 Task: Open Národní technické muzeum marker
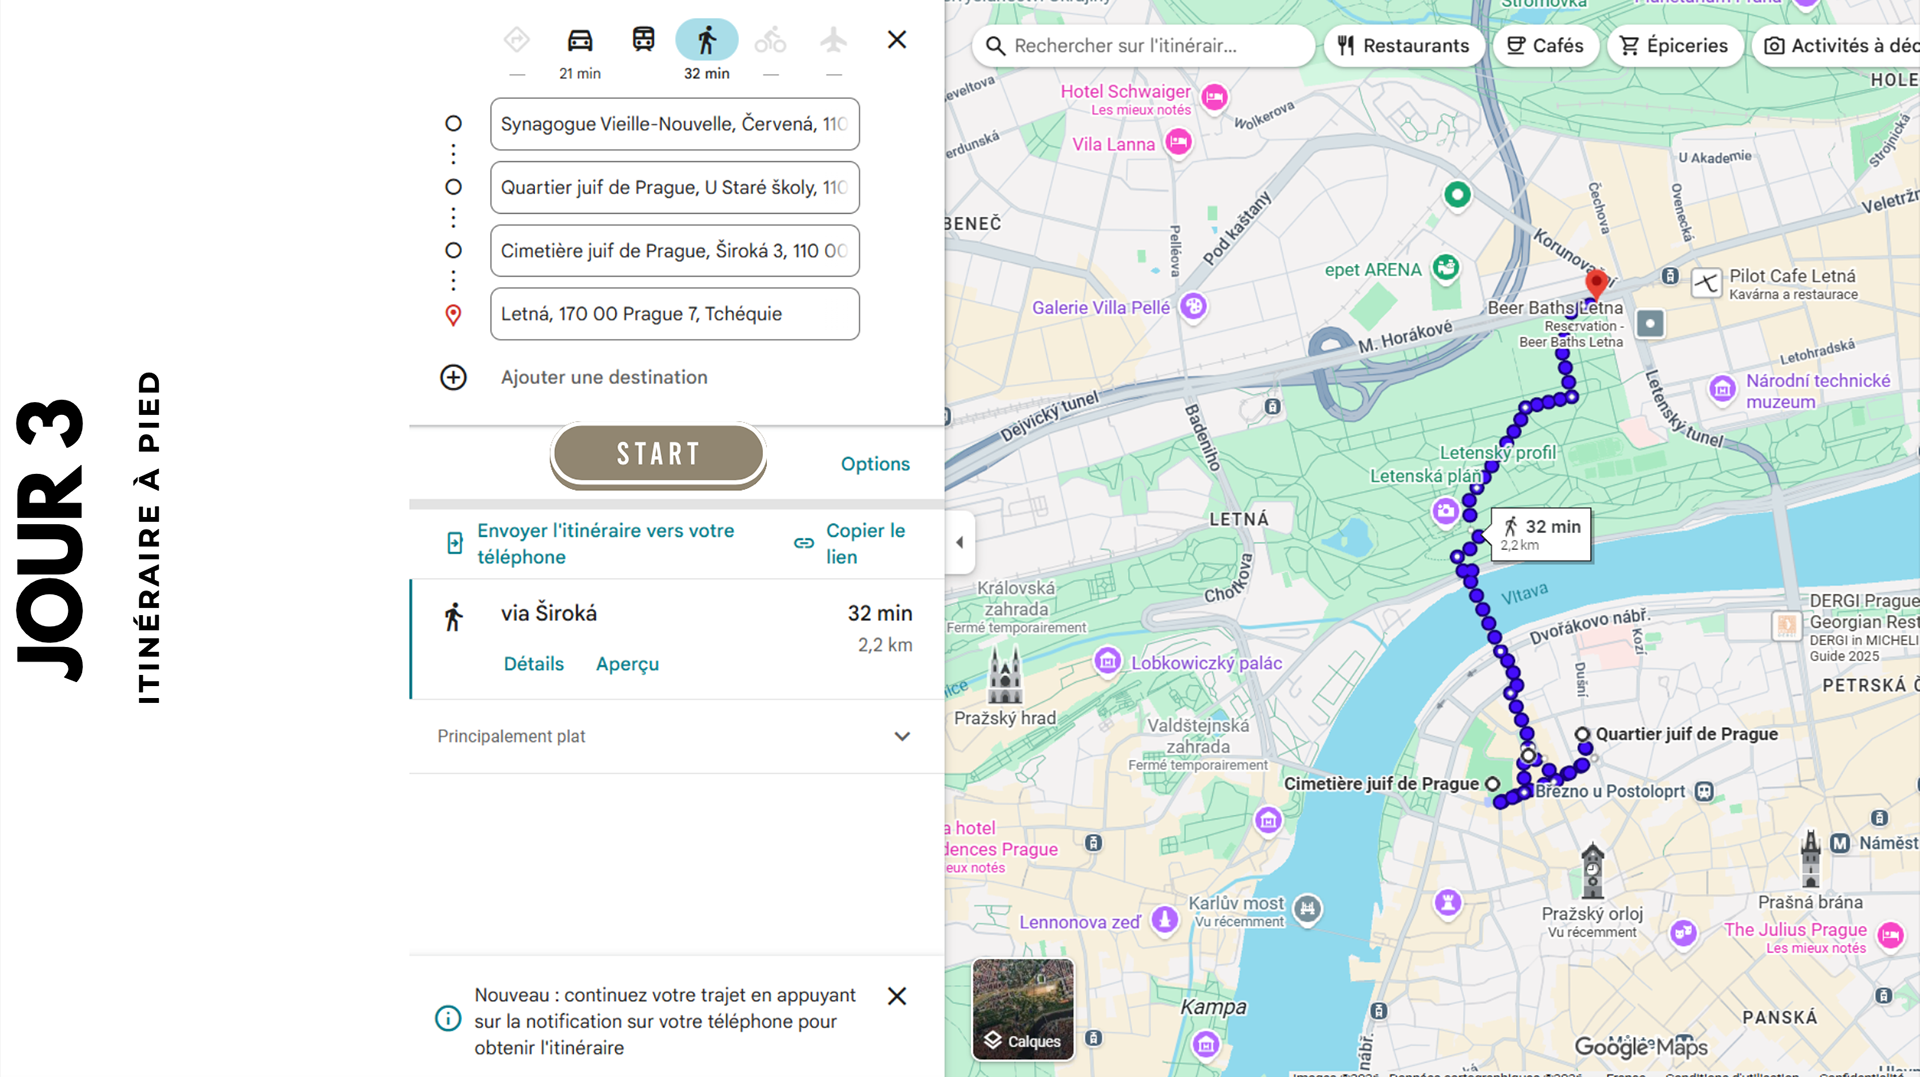point(1722,389)
